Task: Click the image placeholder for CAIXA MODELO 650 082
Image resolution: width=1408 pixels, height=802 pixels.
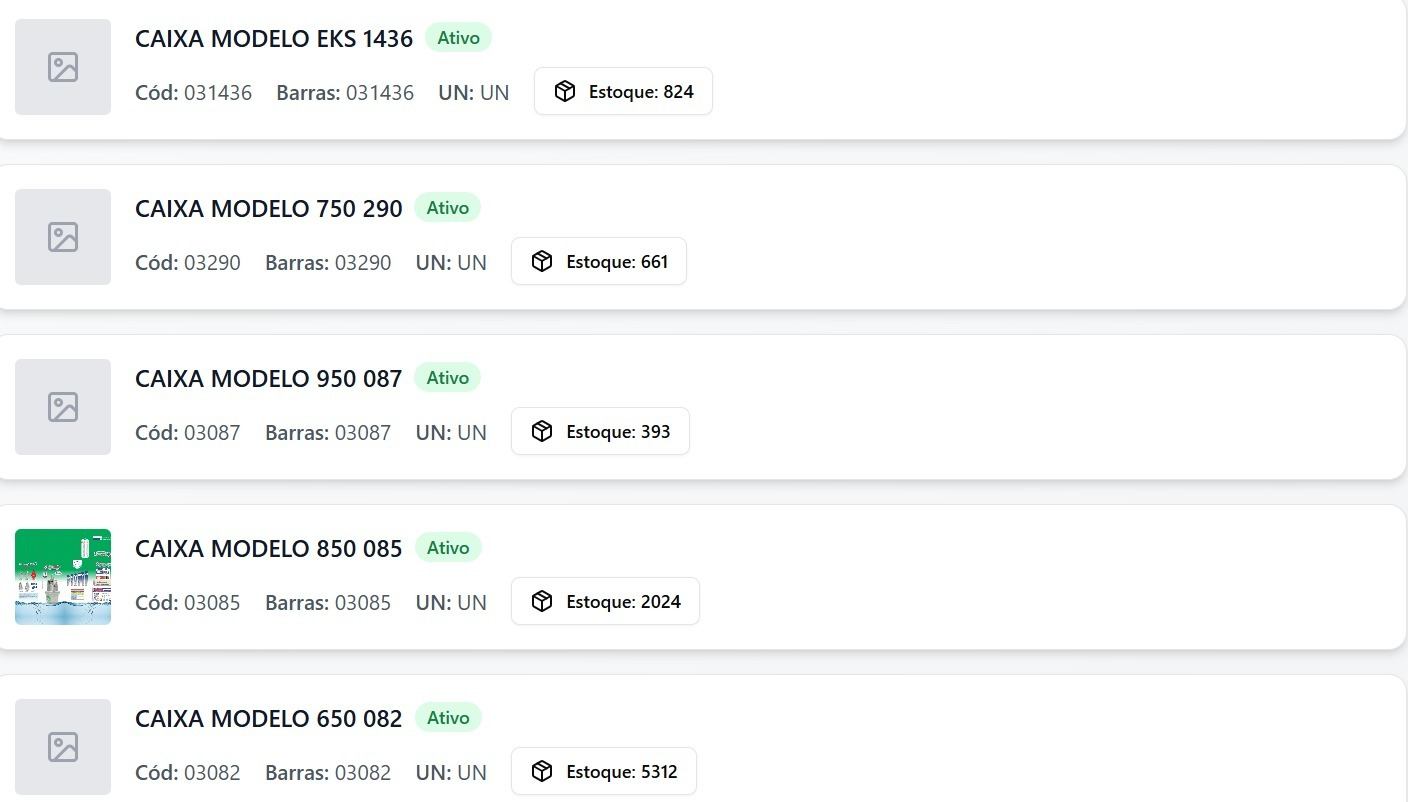Action: click(x=63, y=747)
